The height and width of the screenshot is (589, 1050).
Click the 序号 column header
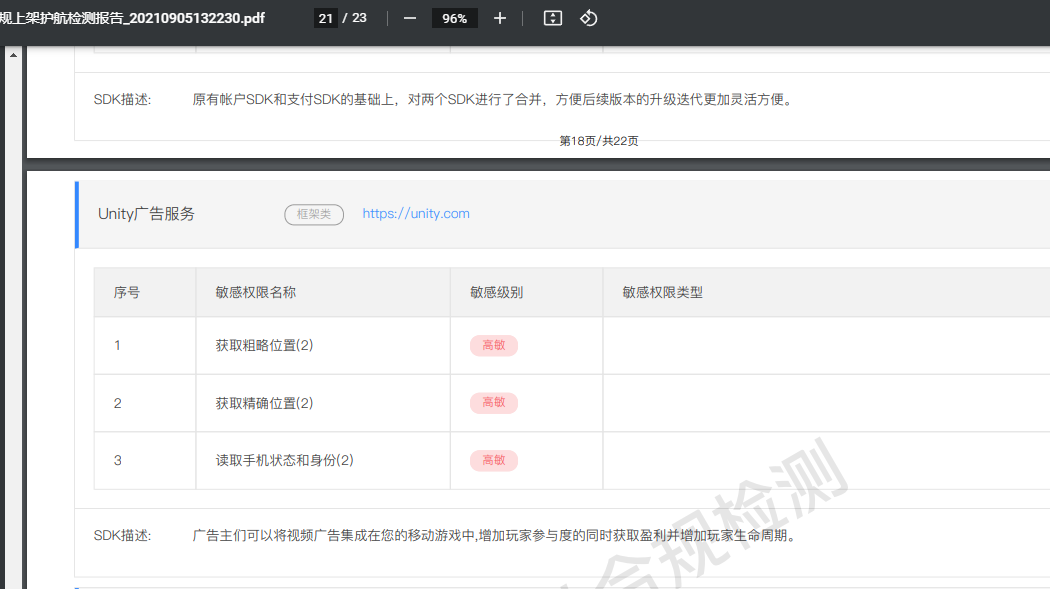coord(127,292)
